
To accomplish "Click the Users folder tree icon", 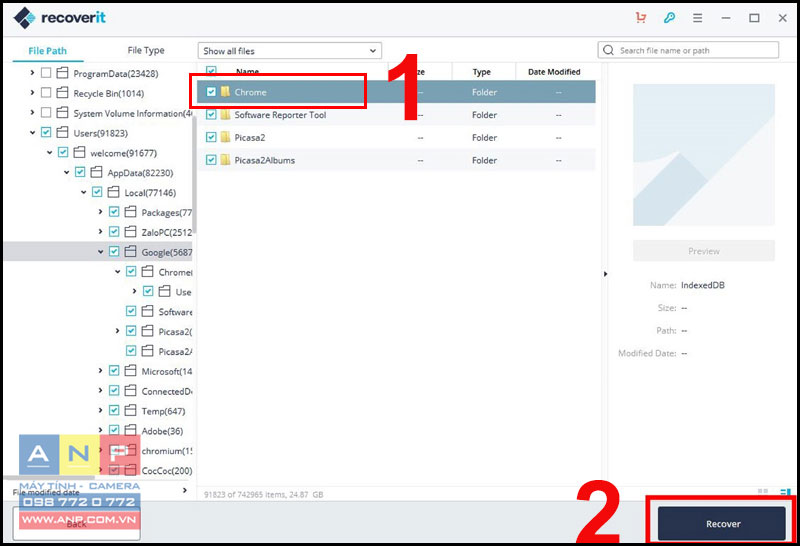I will click(x=62, y=133).
